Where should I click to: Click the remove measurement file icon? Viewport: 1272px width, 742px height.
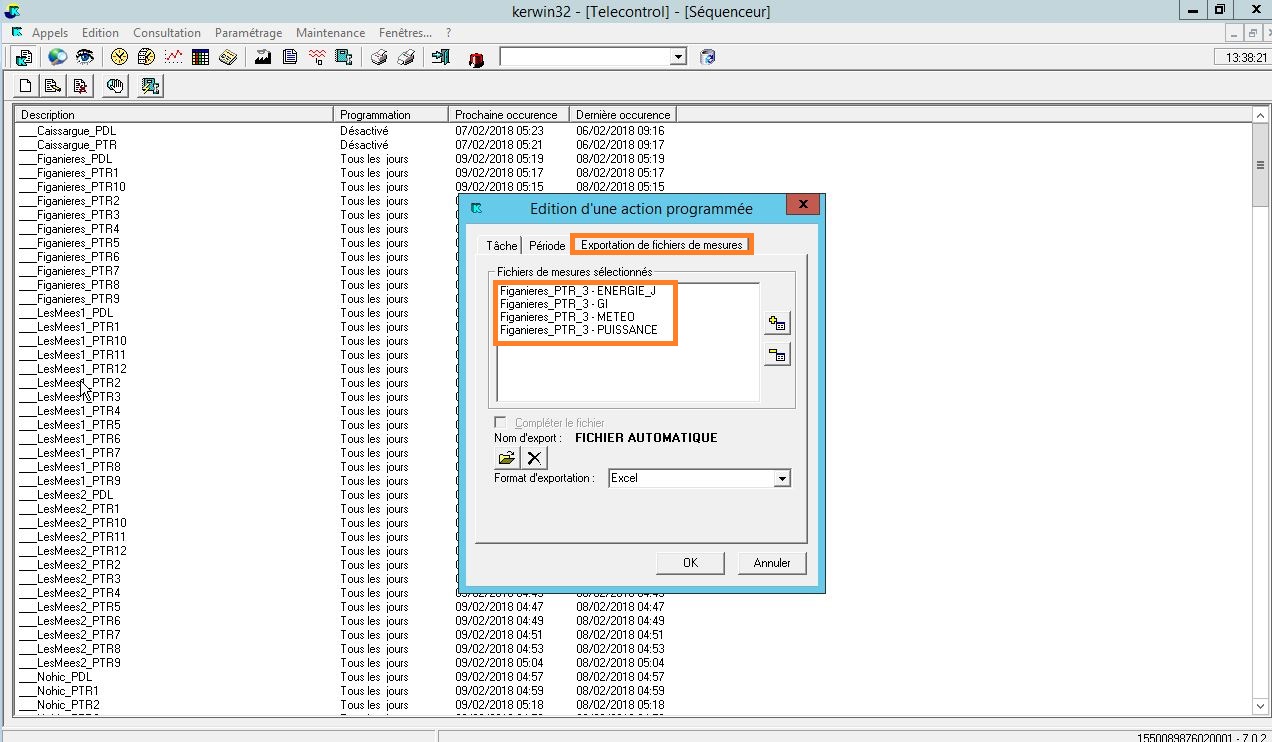(776, 355)
